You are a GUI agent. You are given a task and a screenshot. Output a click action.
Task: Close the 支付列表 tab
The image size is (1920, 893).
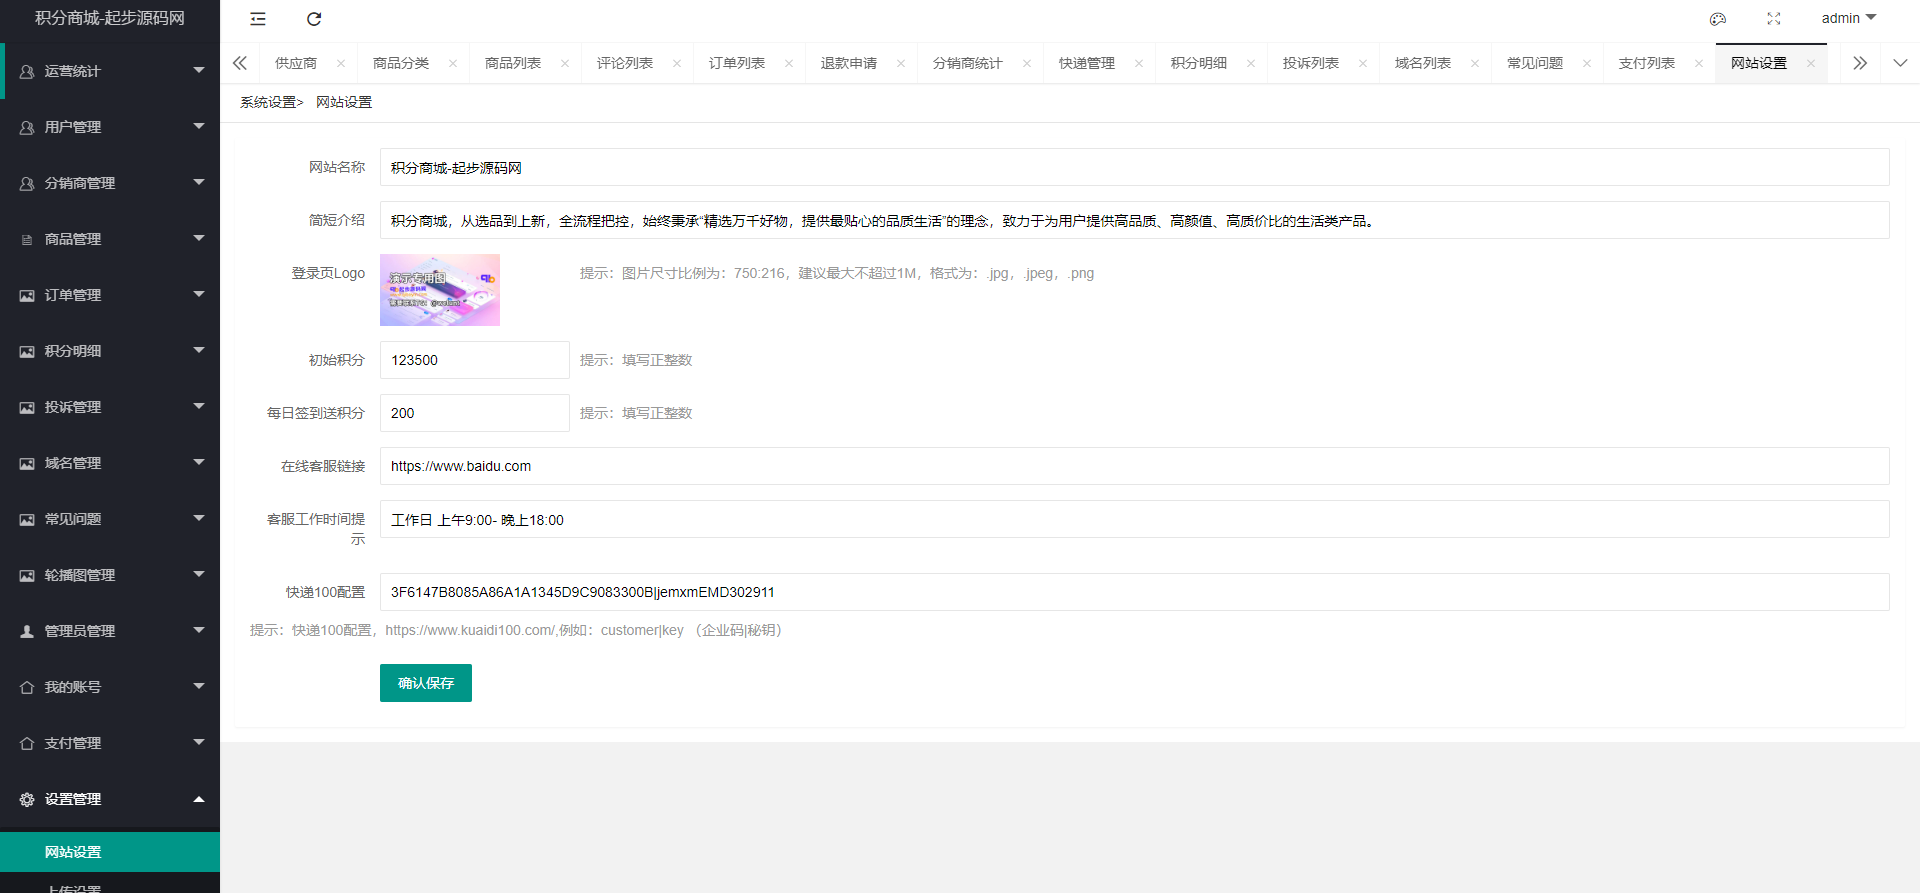pyautogui.click(x=1699, y=63)
